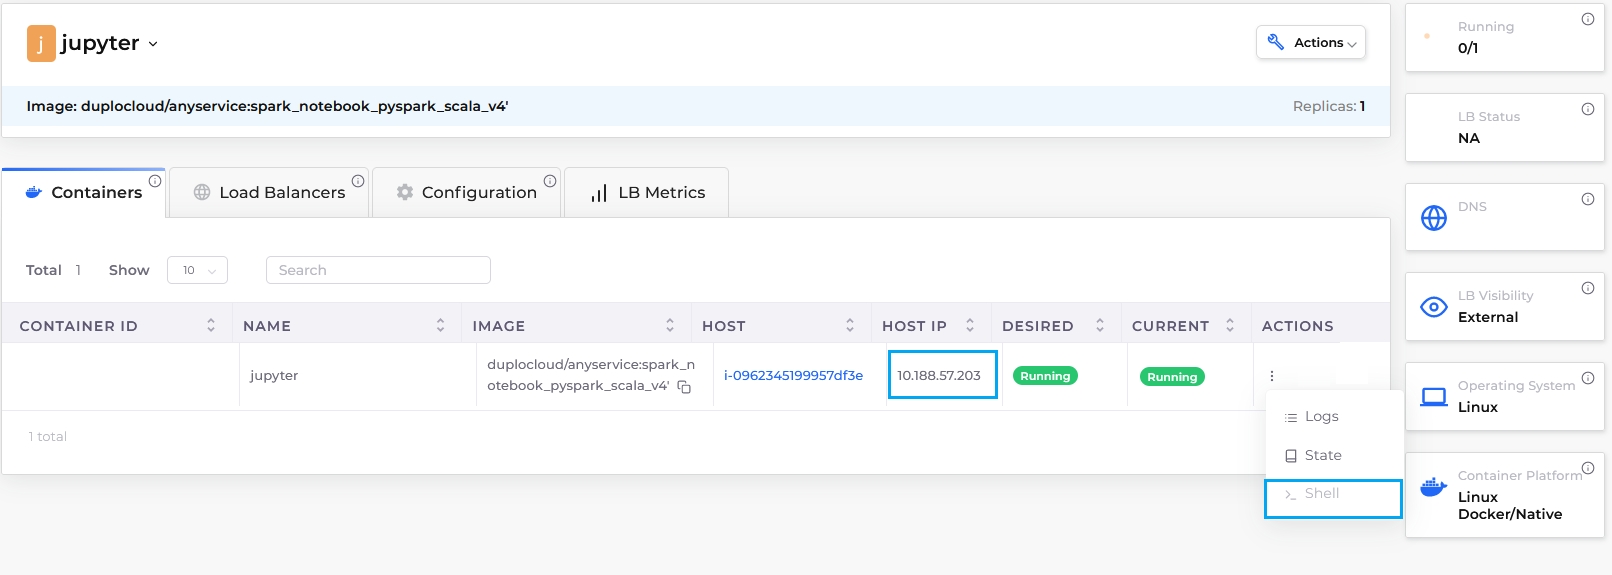This screenshot has height=575, width=1612.
Task: Open host link i-0962345199957df3e
Action: (793, 376)
